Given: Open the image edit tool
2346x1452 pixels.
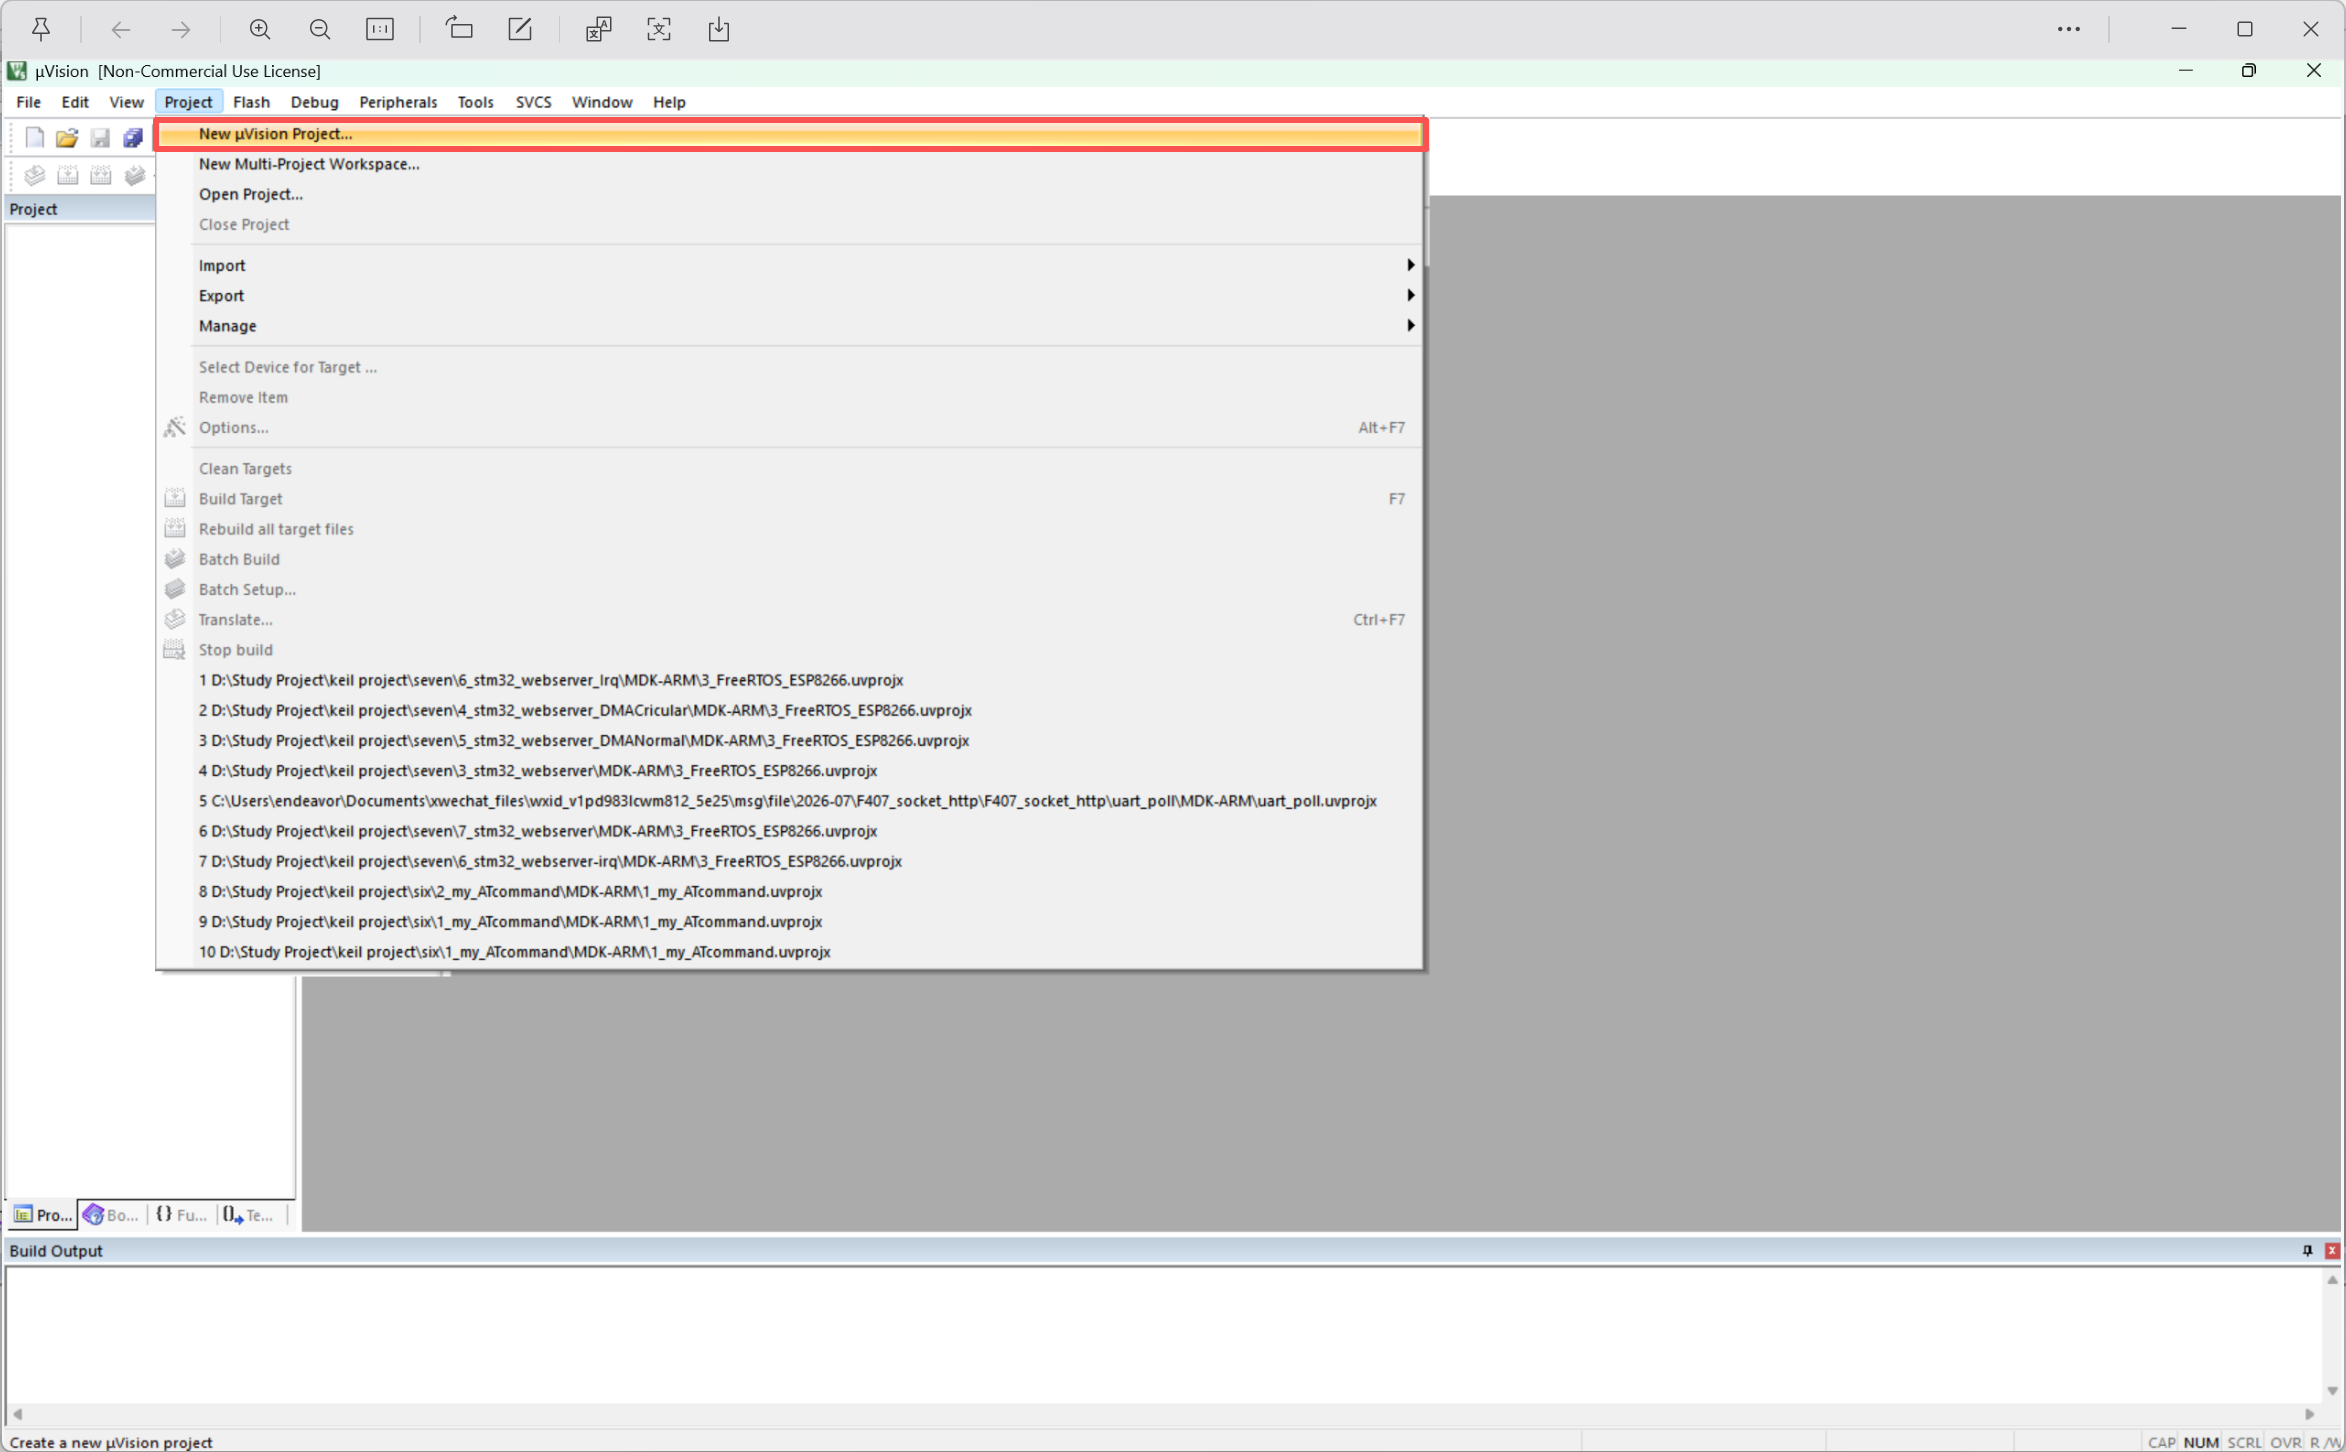Looking at the screenshot, I should 520,29.
